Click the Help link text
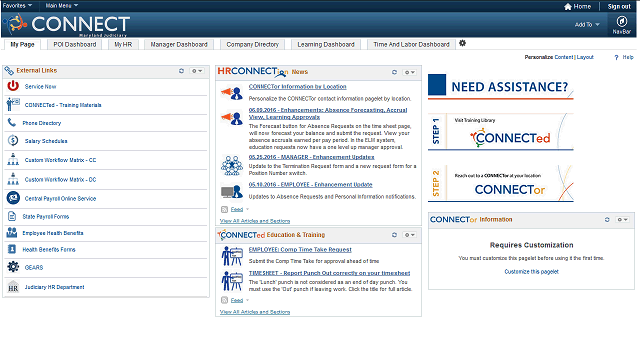 628,57
